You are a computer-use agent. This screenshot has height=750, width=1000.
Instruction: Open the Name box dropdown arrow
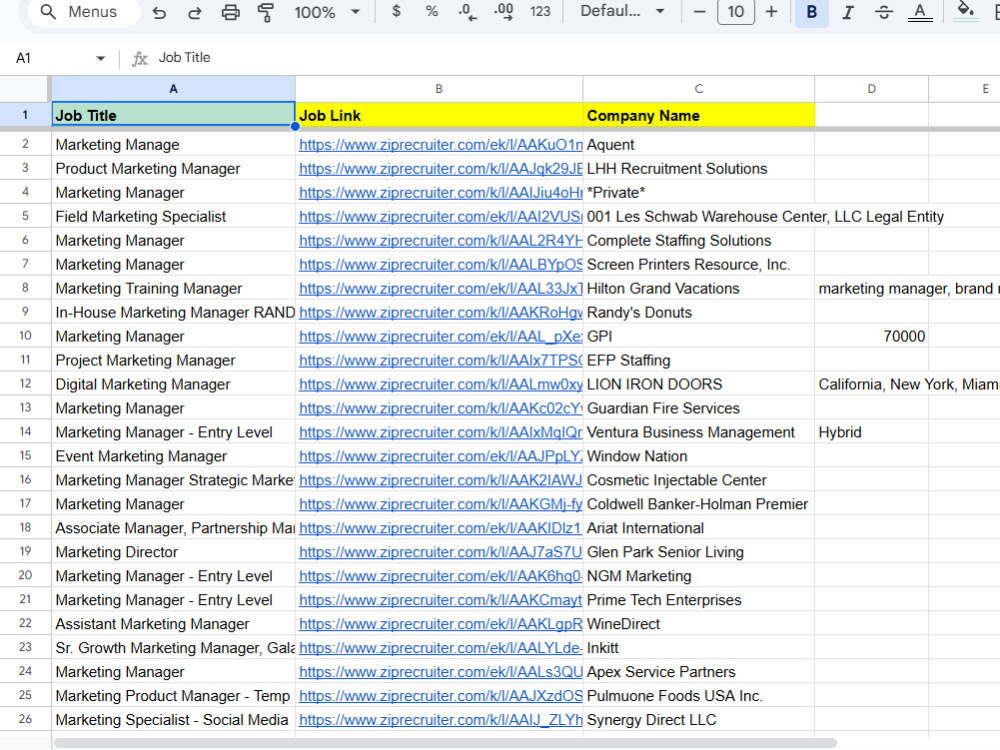click(100, 58)
